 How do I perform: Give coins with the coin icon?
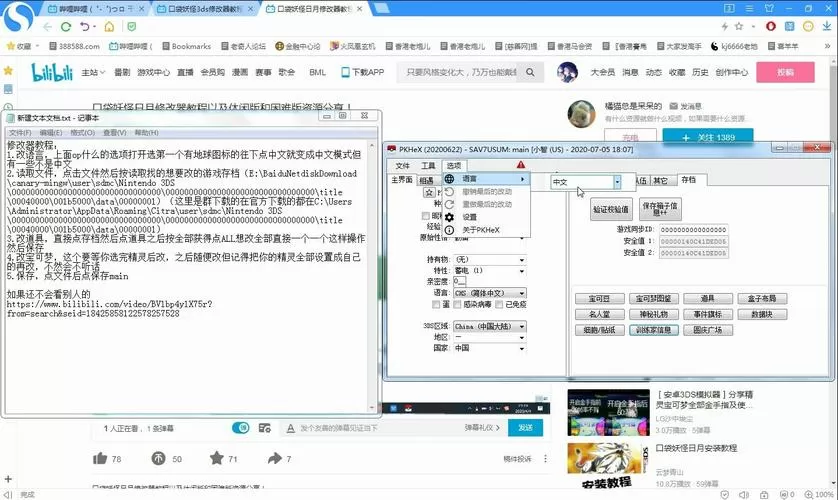158,458
